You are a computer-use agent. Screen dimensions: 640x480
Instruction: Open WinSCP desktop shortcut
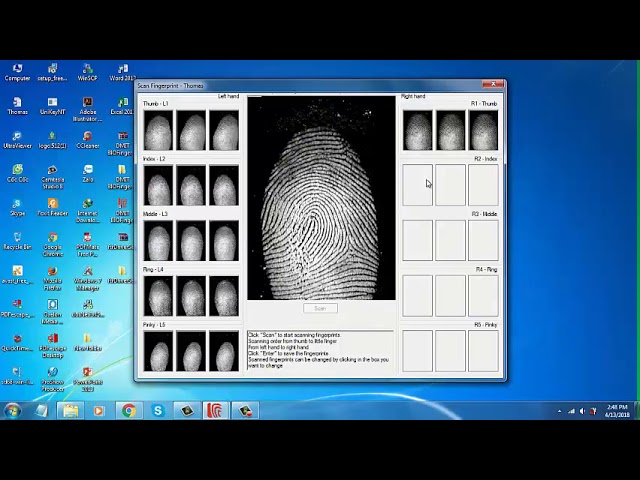87,72
